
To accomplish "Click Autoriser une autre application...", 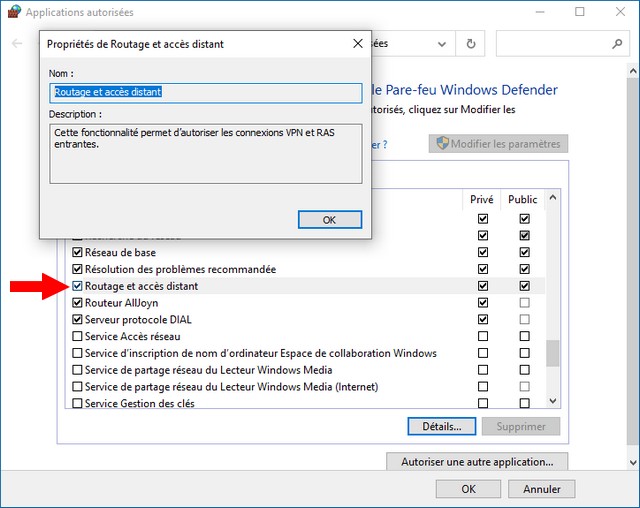I will tap(477, 461).
